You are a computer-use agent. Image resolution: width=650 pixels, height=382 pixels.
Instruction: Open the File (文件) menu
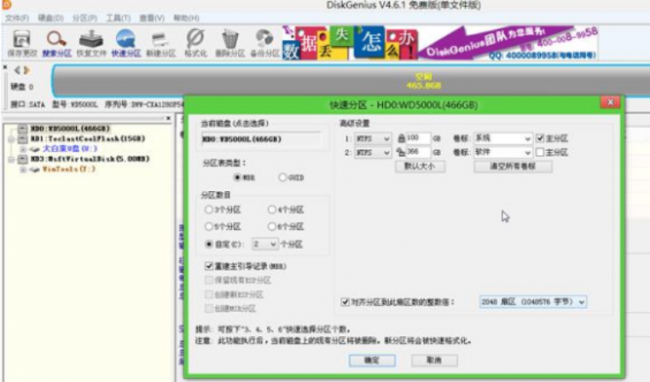pos(17,18)
